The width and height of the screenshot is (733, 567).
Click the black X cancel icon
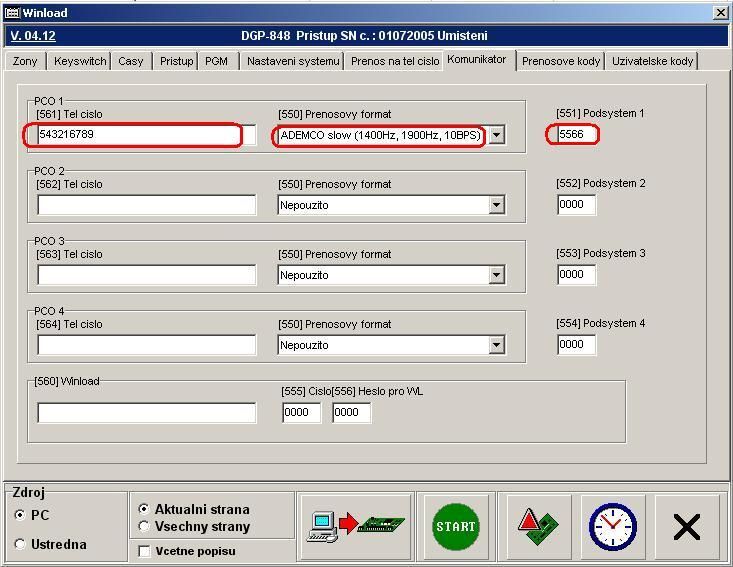pyautogui.click(x=686, y=526)
